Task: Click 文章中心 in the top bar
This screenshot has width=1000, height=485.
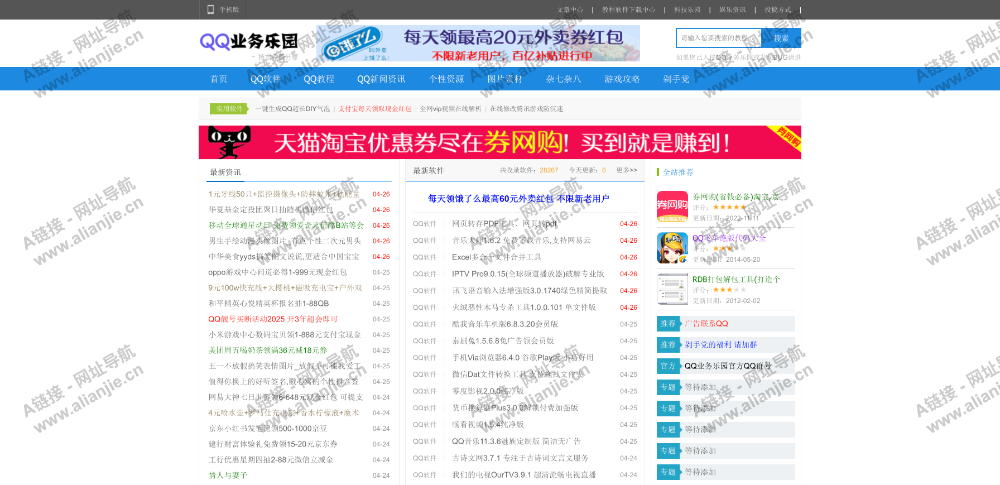Action: coord(570,10)
